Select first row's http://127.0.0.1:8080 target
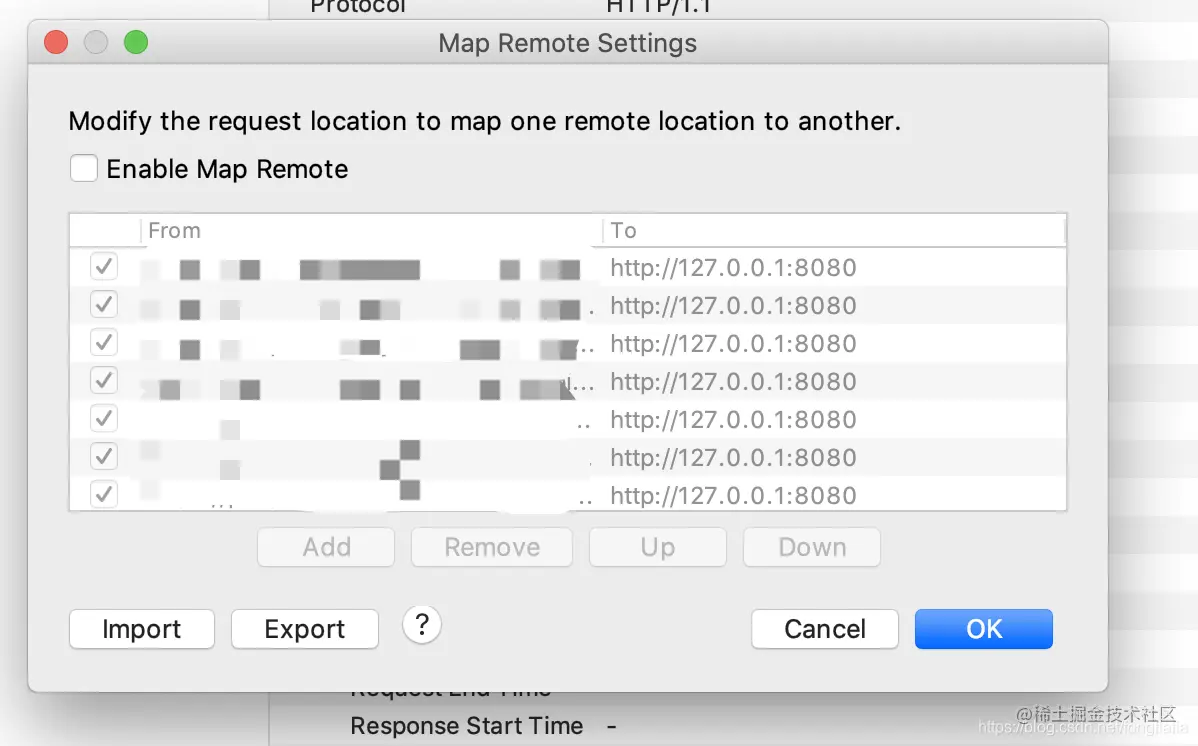Viewport: 1198px width, 746px height. click(733, 268)
